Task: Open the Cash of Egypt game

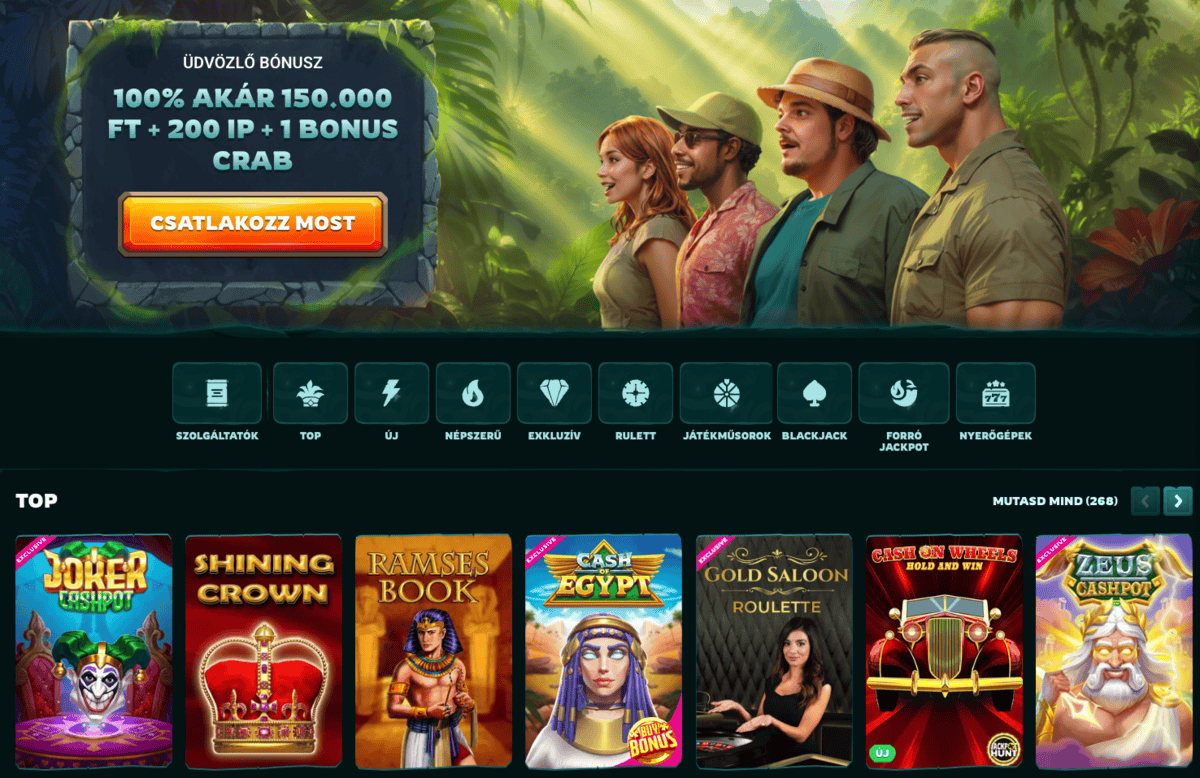Action: click(x=604, y=651)
